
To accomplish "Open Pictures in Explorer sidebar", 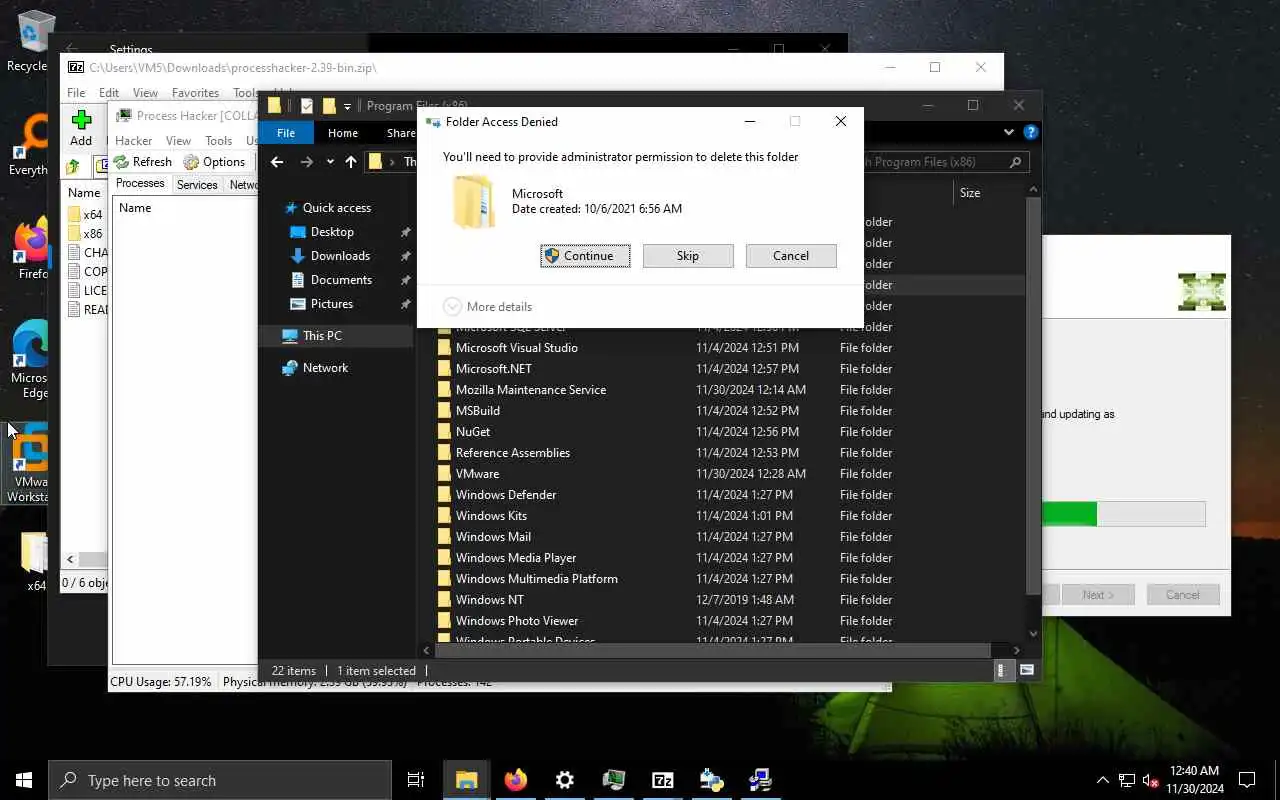I will coord(332,304).
